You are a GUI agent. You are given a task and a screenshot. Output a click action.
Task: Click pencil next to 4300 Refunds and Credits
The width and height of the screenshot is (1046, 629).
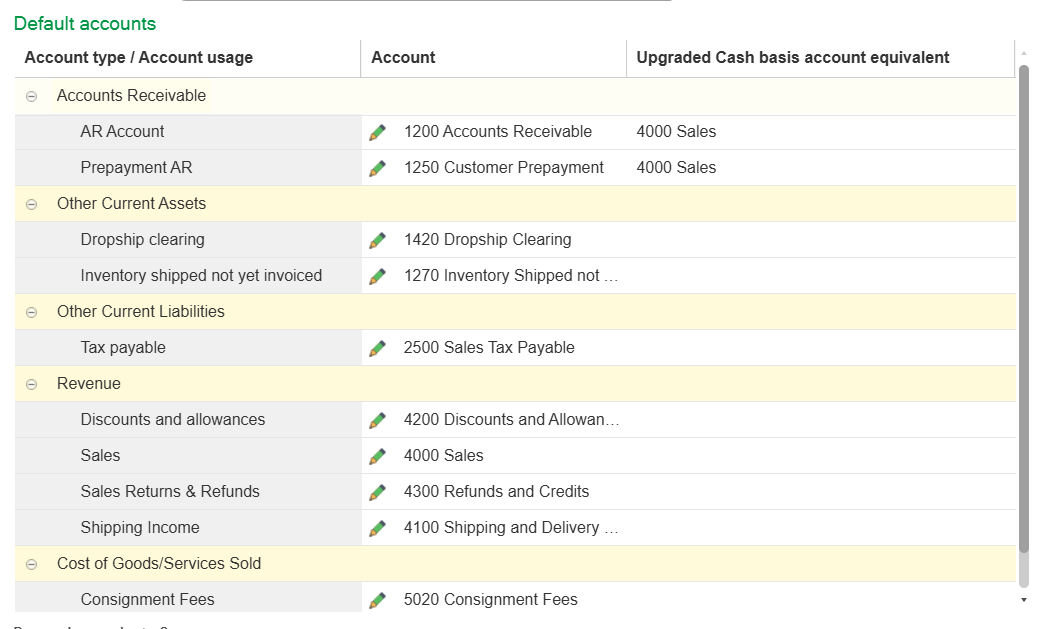click(x=377, y=492)
